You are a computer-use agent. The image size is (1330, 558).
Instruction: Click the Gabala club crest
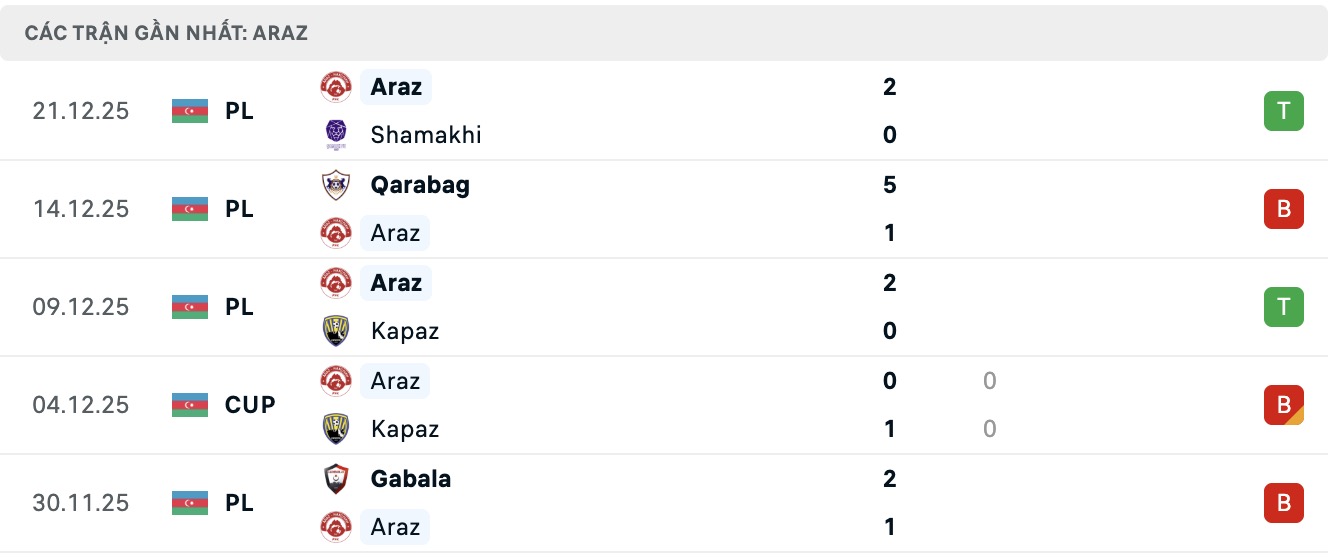pos(336,479)
